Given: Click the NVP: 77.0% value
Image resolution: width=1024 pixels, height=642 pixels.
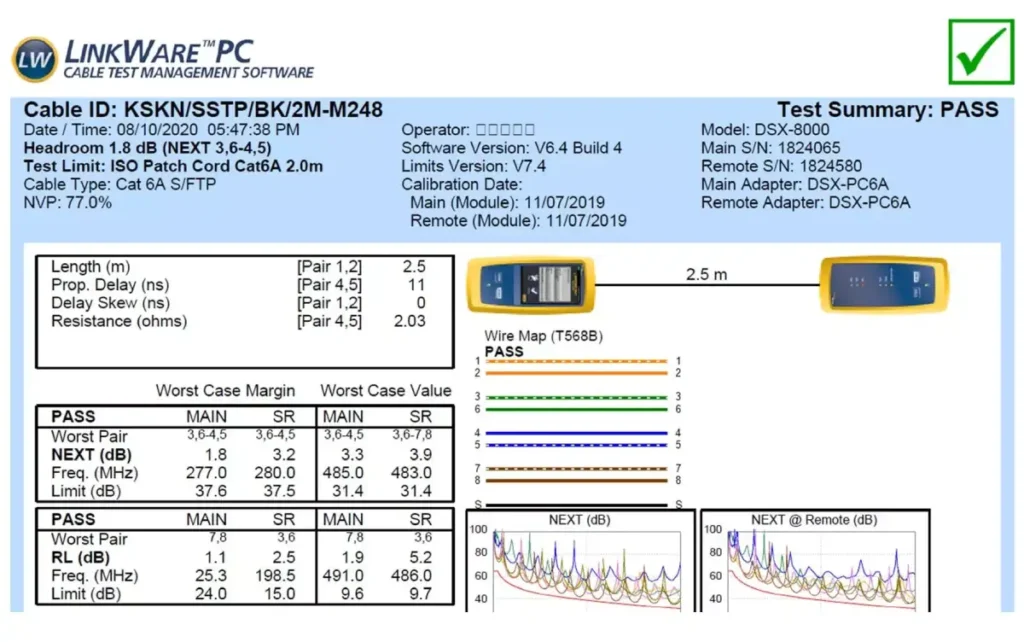Looking at the screenshot, I should click(67, 202).
